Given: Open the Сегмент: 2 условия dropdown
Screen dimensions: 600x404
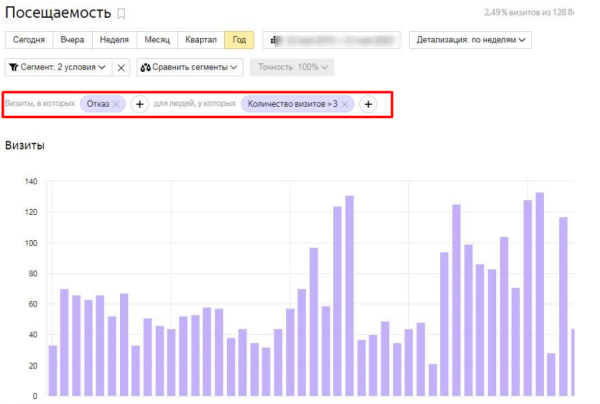Looking at the screenshot, I should (56, 67).
